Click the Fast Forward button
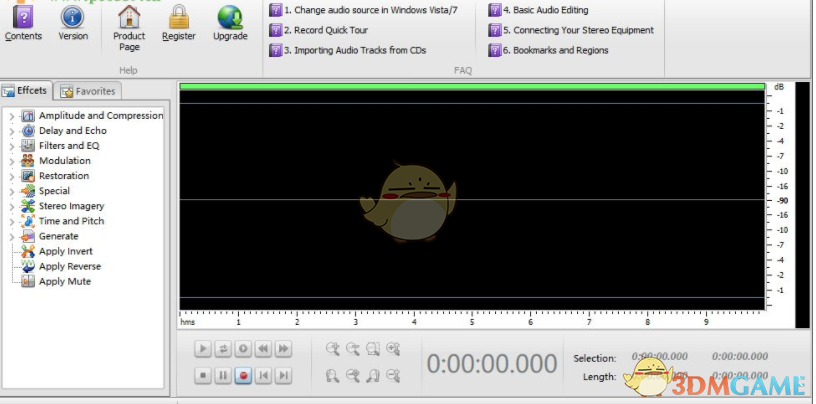The height and width of the screenshot is (404, 816). coord(283,348)
